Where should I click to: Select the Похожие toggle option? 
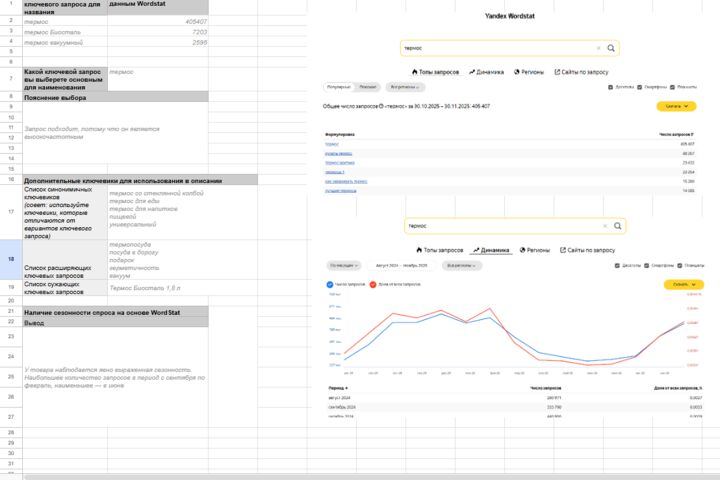click(x=367, y=87)
